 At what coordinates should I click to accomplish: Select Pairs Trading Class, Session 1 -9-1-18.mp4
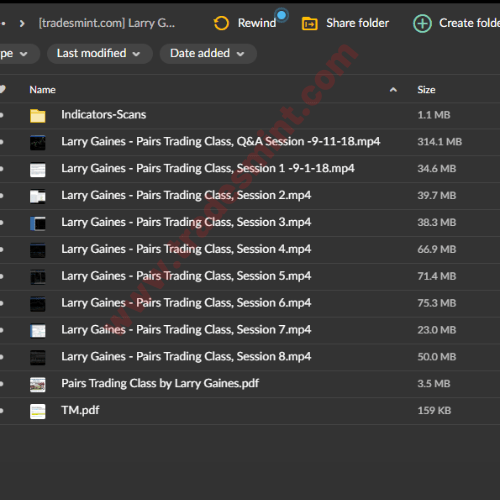coord(208,168)
